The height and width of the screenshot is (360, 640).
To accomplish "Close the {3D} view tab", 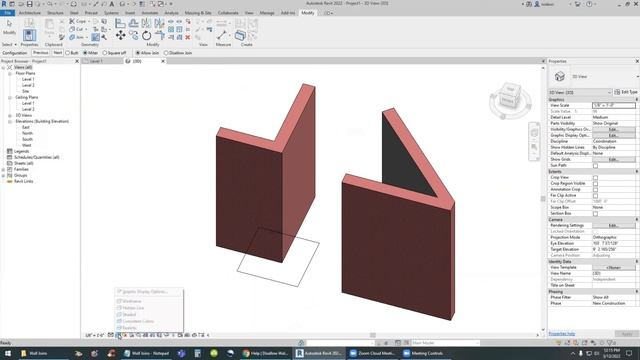I will (163, 61).
